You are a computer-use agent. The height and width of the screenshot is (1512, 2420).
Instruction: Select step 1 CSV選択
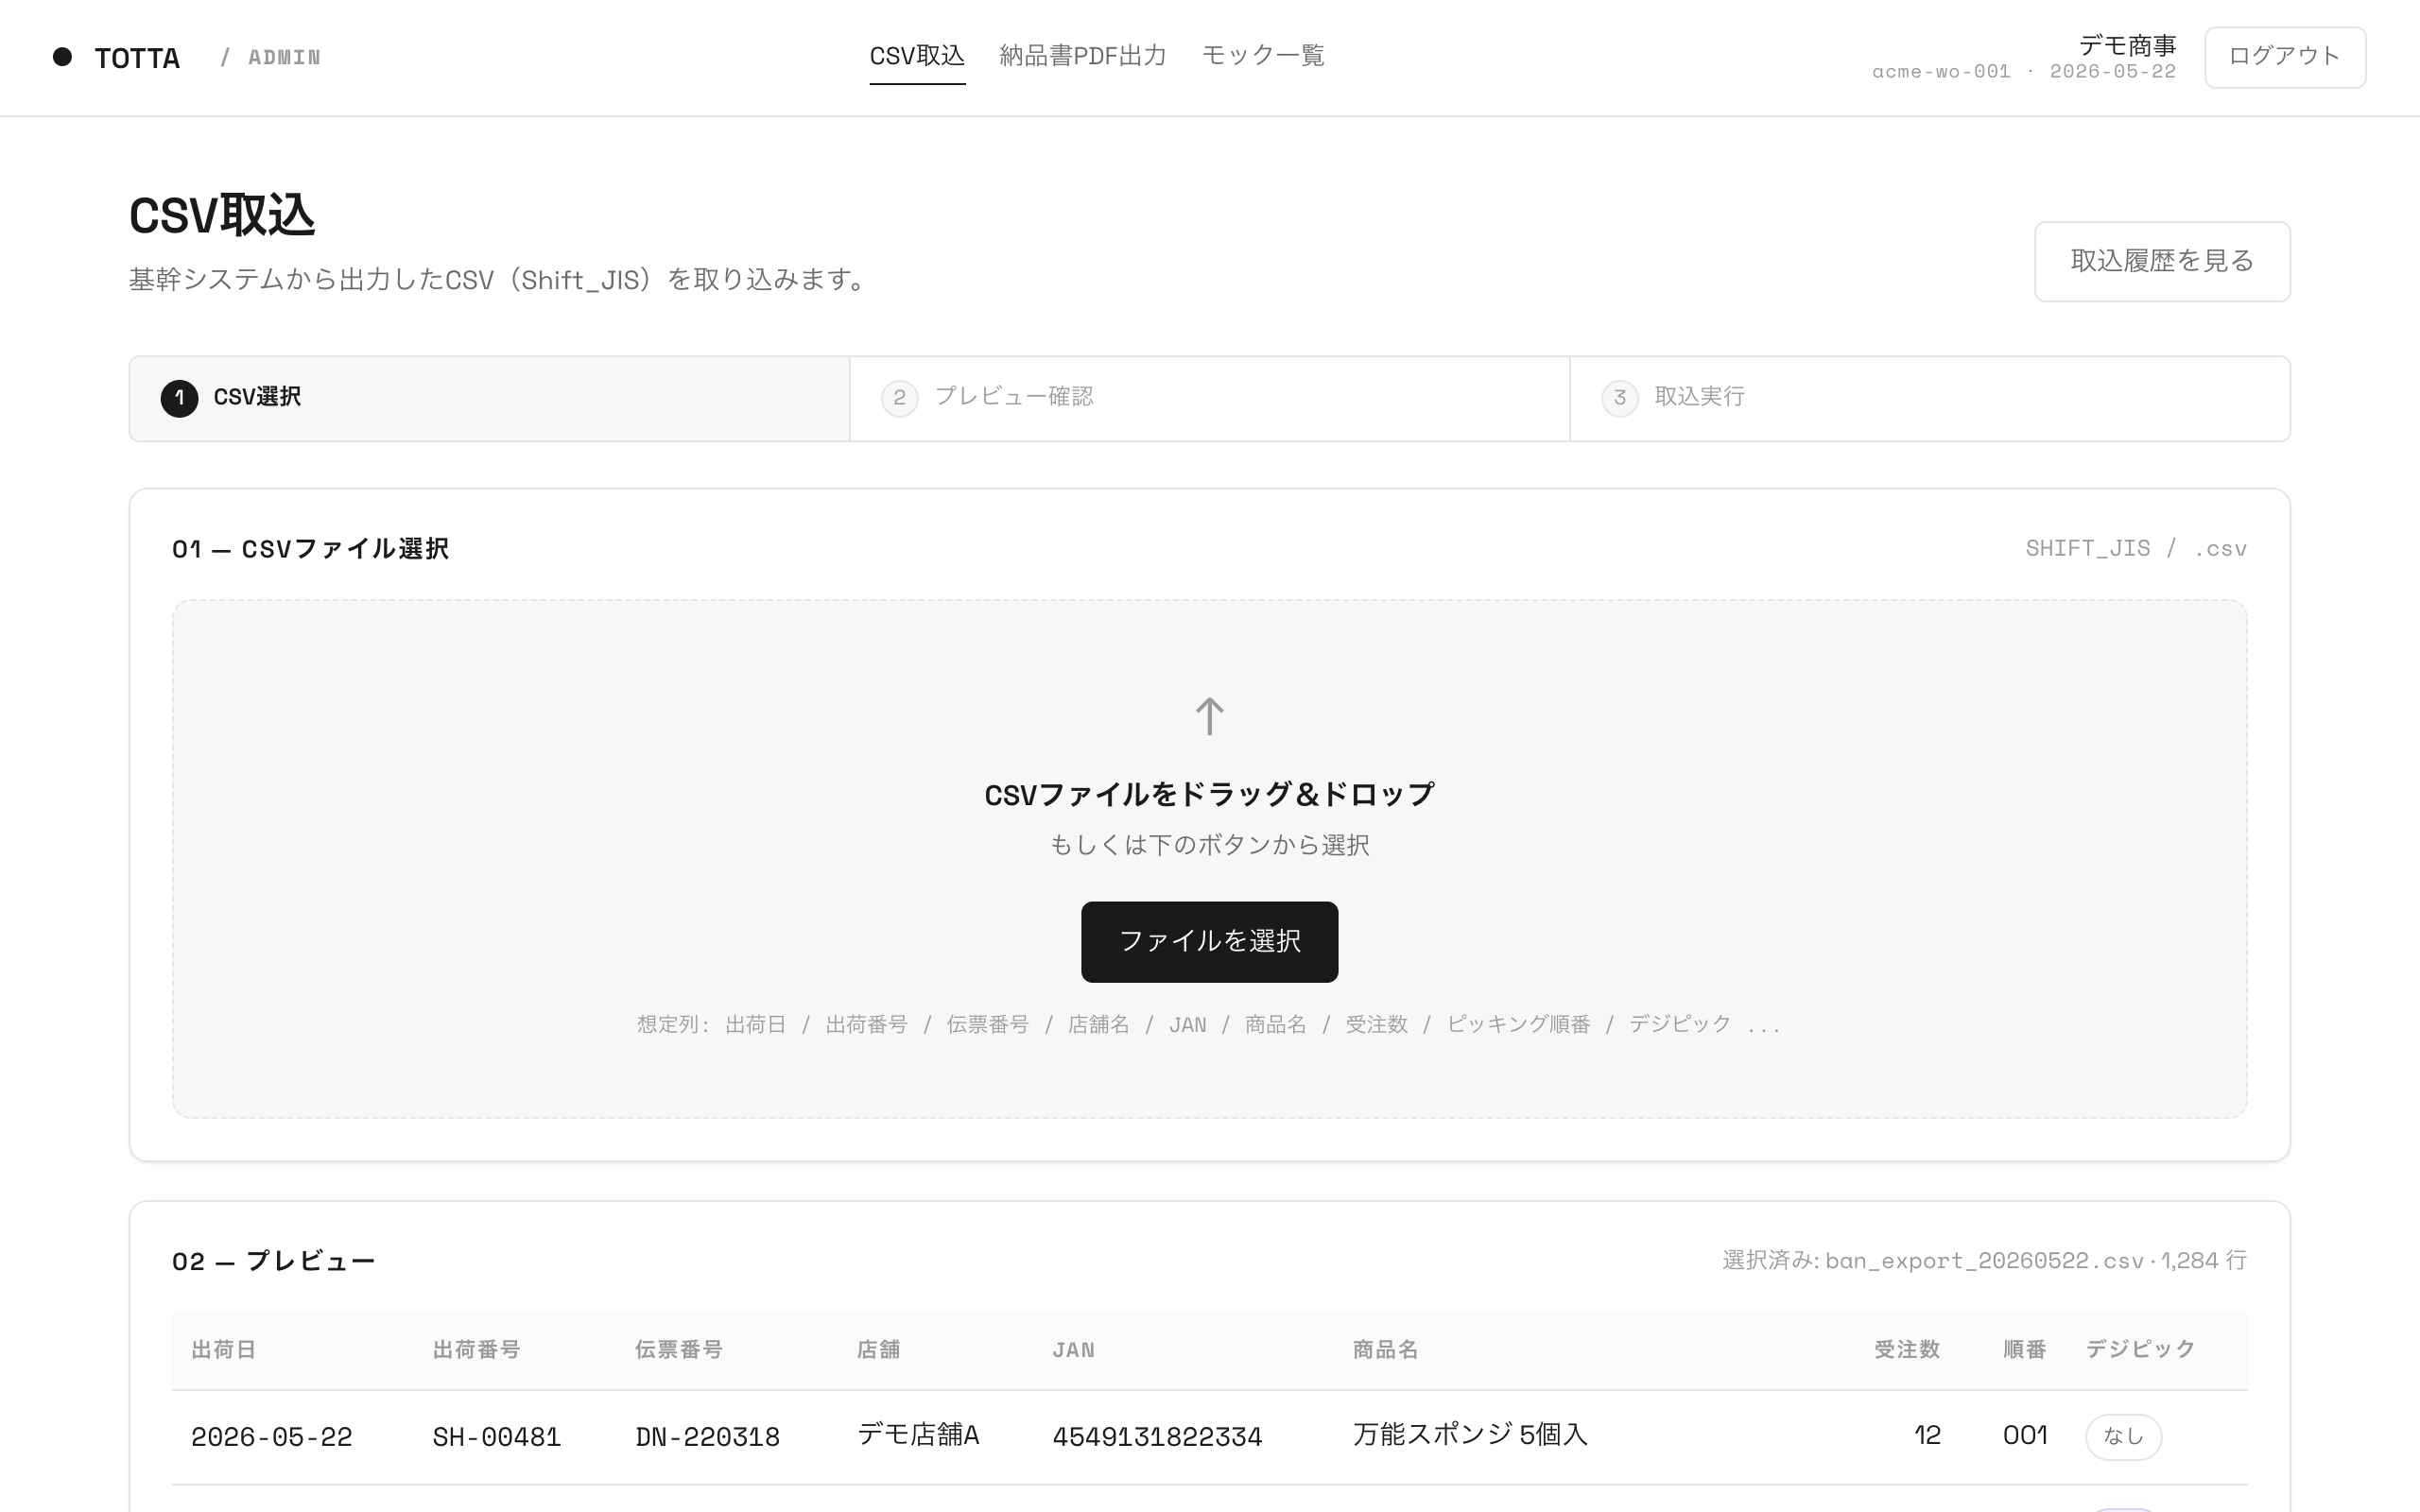(x=490, y=398)
